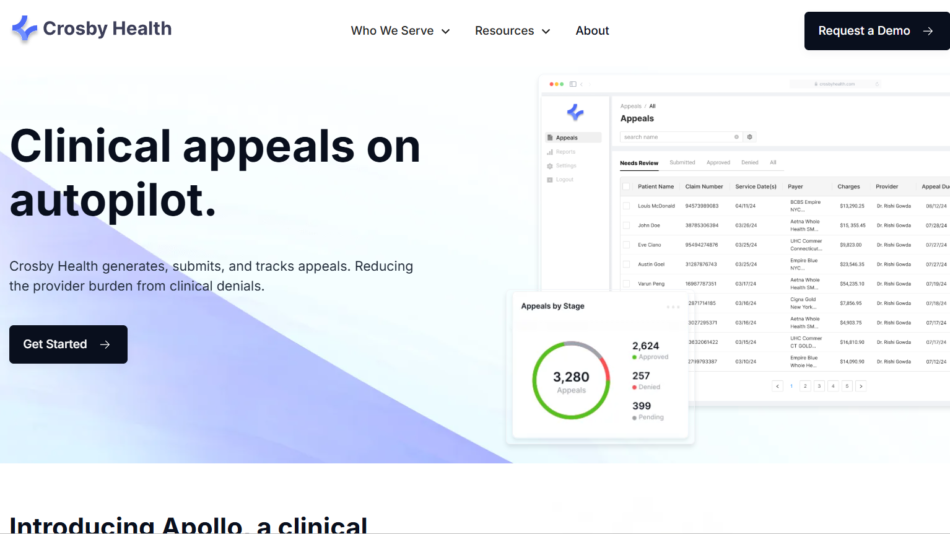Click the arrow icon in Request a Demo

pyautogui.click(x=928, y=31)
